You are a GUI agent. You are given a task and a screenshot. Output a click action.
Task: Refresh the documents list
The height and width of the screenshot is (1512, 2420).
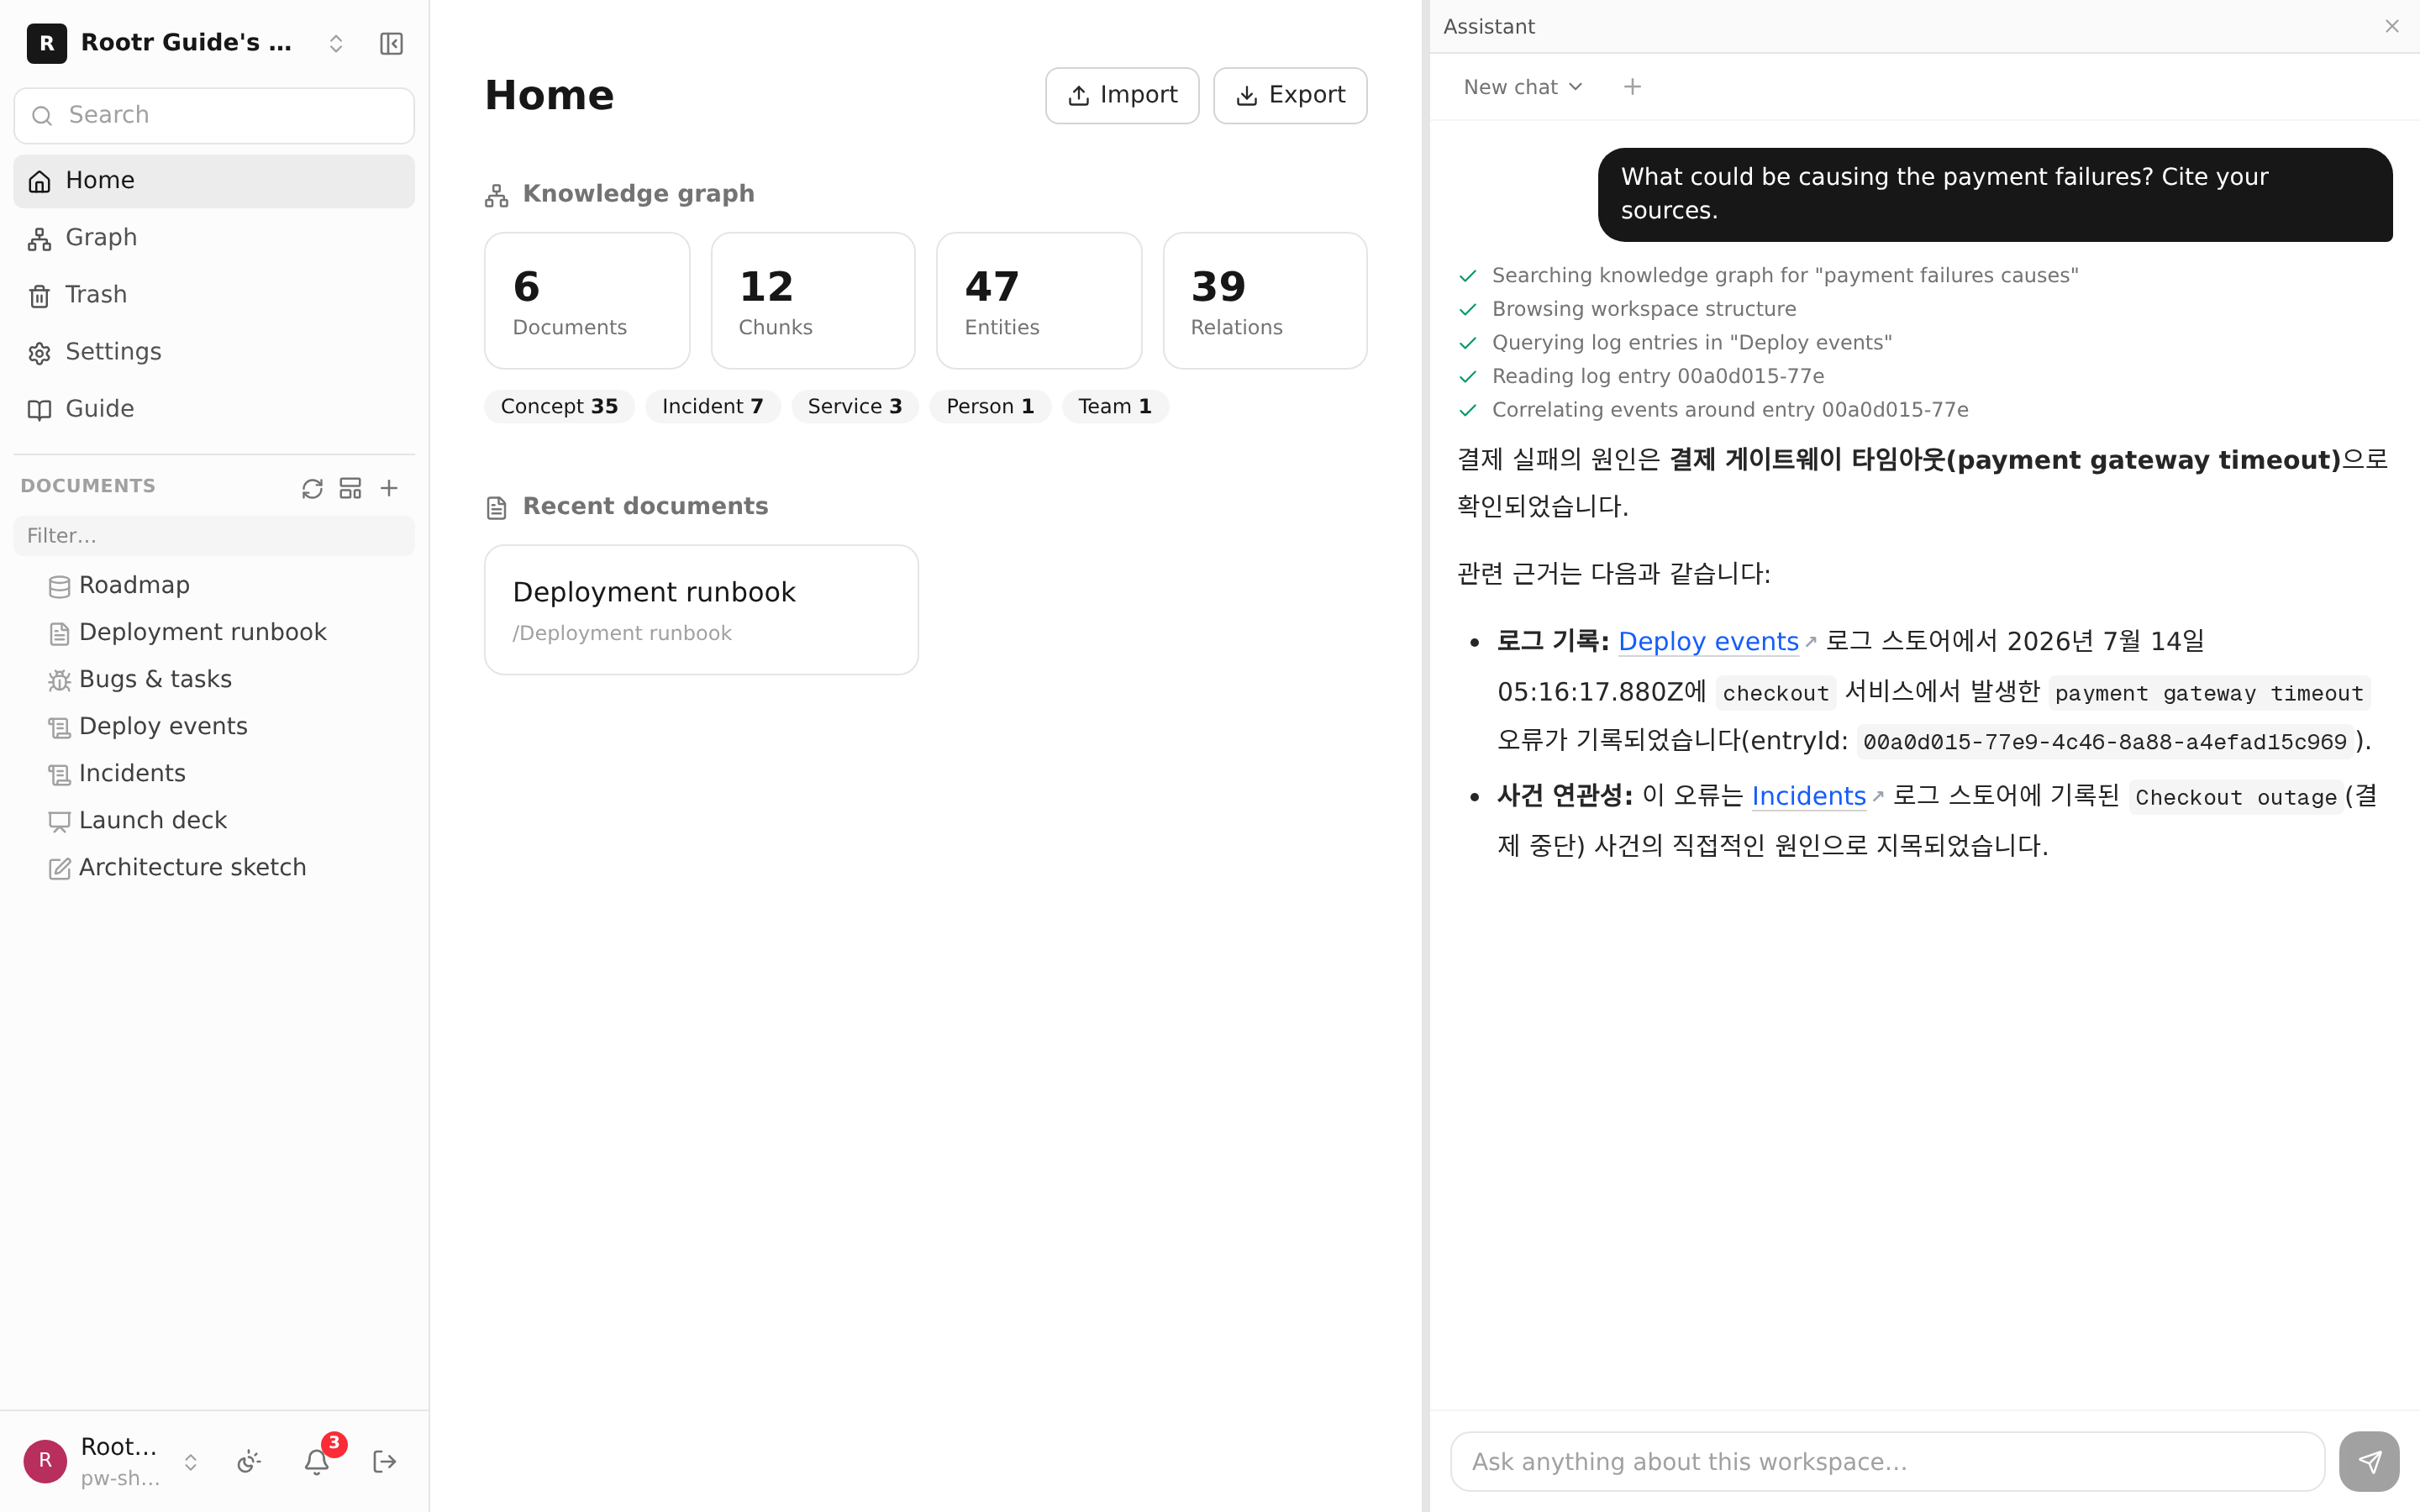tap(312, 488)
